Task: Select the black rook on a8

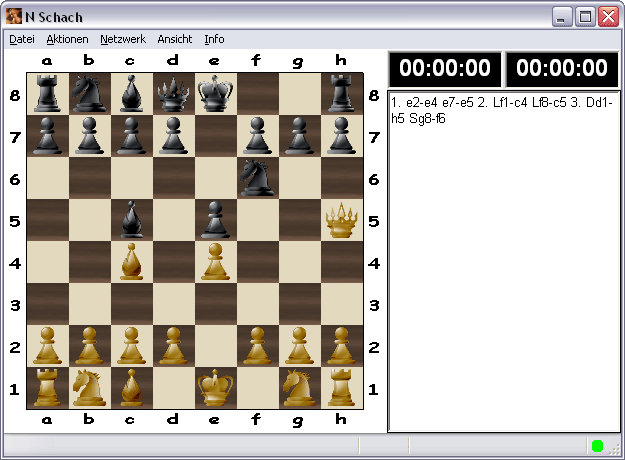Action: [x=47, y=94]
